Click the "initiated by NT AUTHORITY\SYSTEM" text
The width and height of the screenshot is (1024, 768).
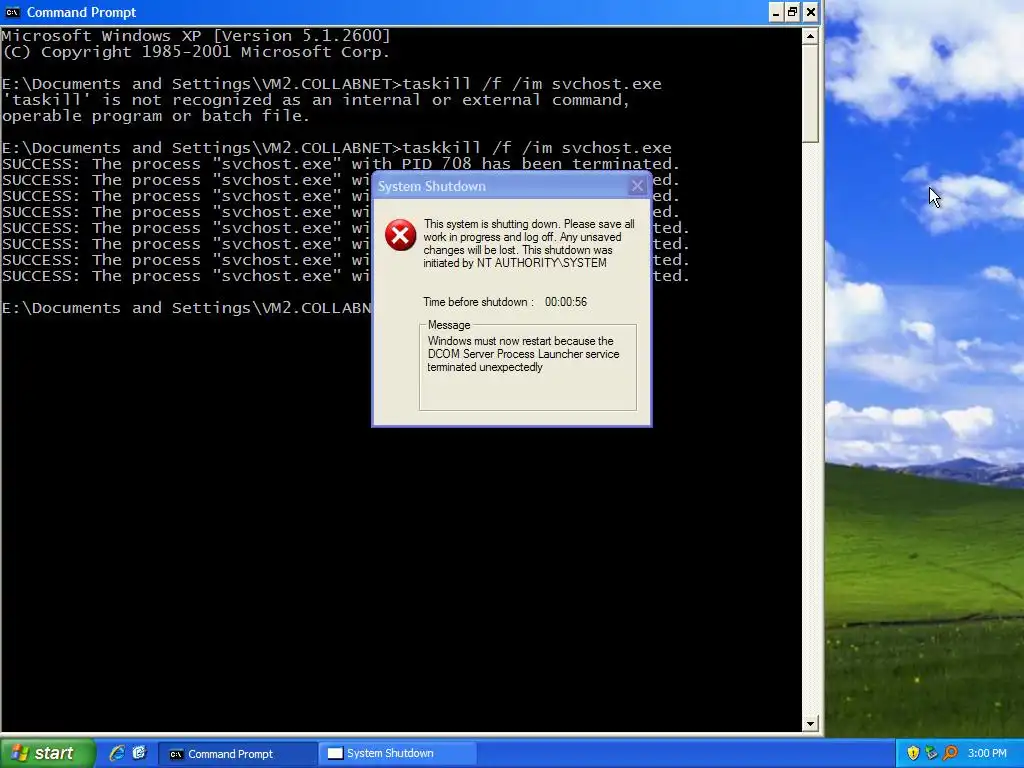(x=515, y=263)
